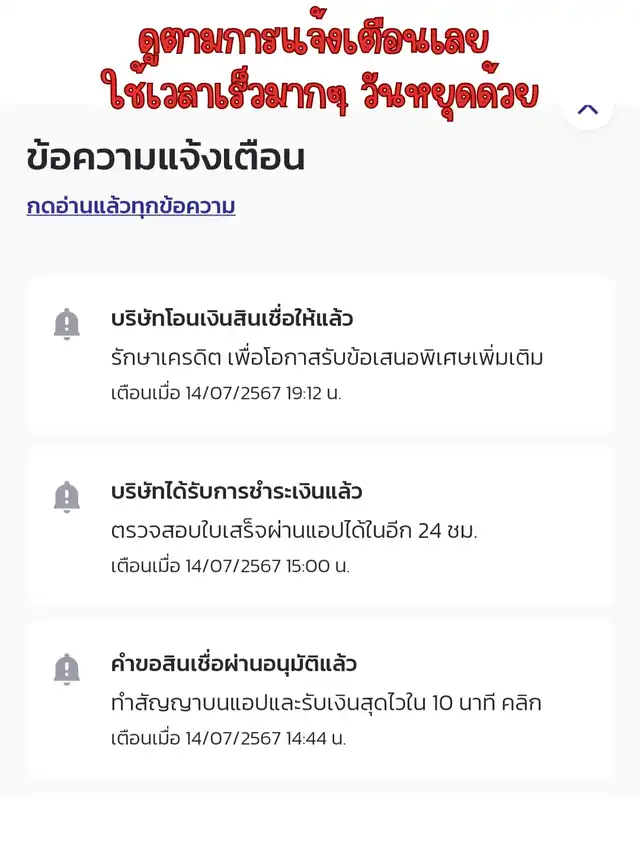
Task: Click the word คลิก in the loan approval message
Action: pyautogui.click(x=523, y=702)
